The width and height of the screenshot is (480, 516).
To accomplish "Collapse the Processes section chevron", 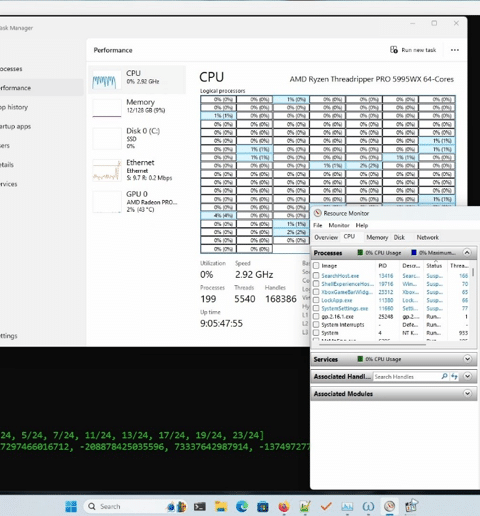I will [x=467, y=253].
